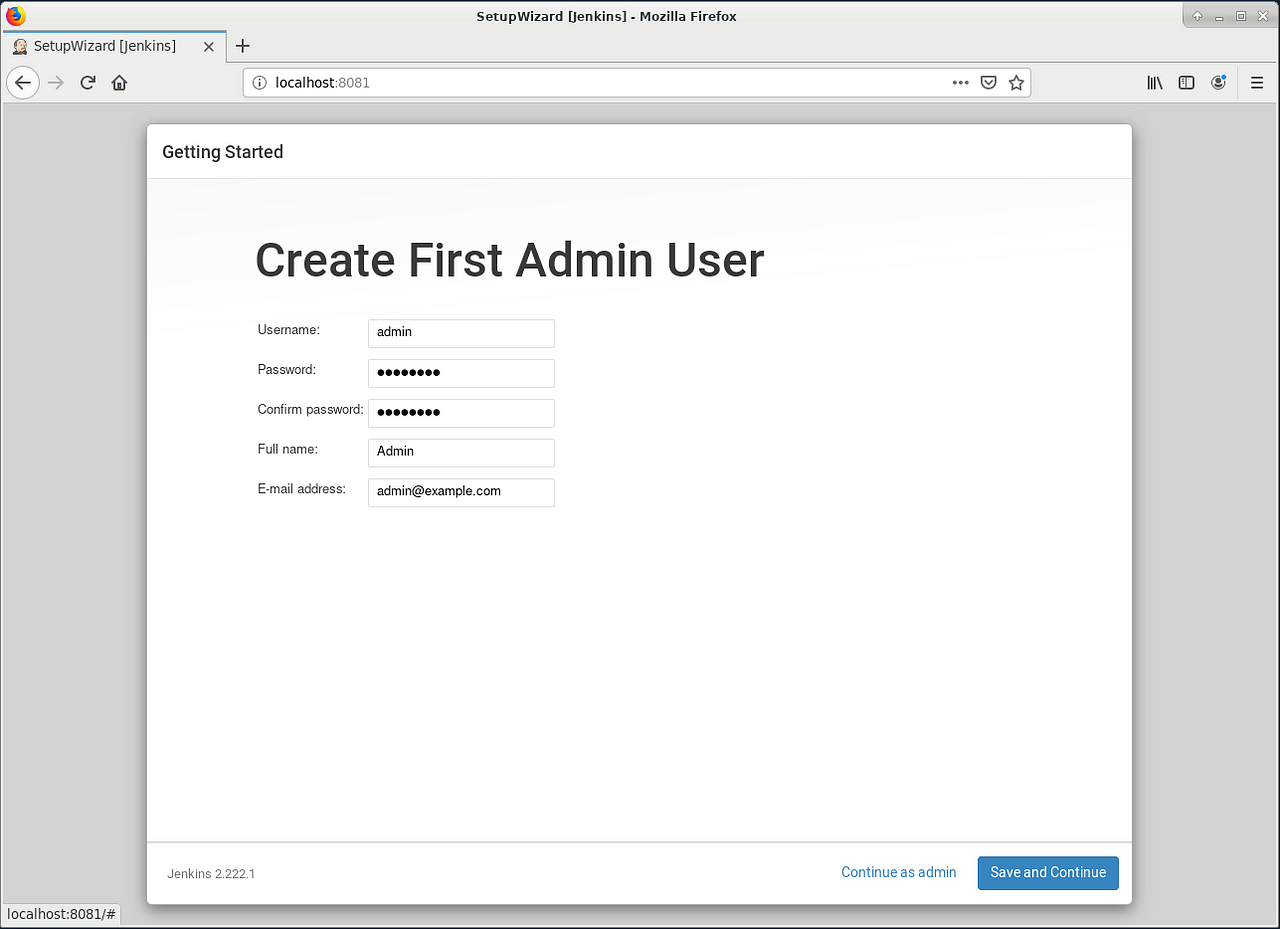This screenshot has width=1280, height=929.
Task: Click the Username: label
Action: coord(289,330)
